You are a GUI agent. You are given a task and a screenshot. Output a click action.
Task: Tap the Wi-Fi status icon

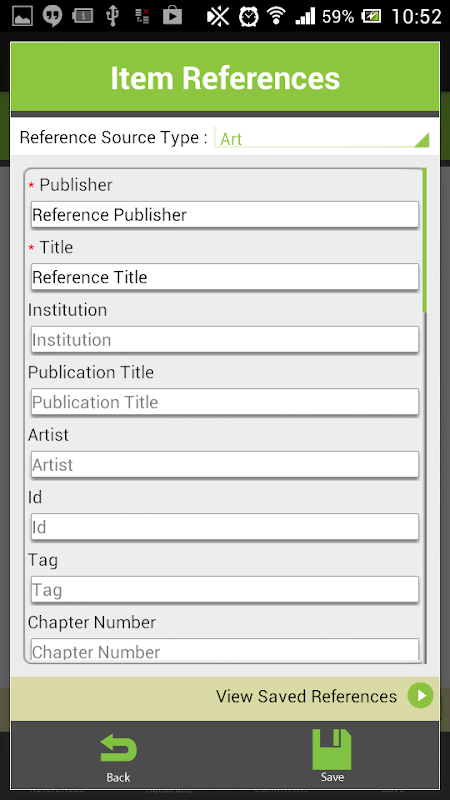pyautogui.click(x=276, y=16)
